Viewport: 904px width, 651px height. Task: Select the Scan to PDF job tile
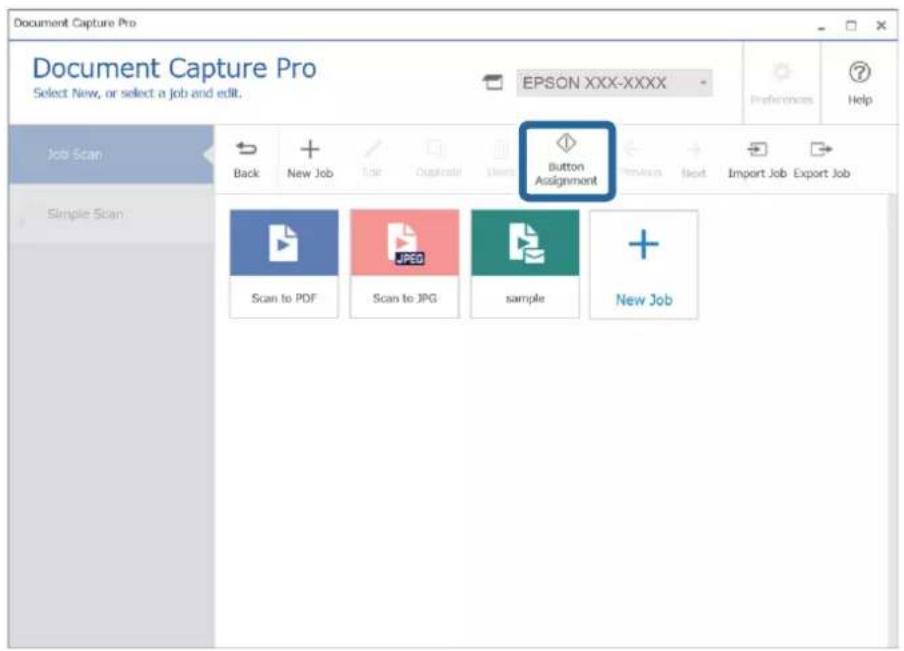[284, 264]
